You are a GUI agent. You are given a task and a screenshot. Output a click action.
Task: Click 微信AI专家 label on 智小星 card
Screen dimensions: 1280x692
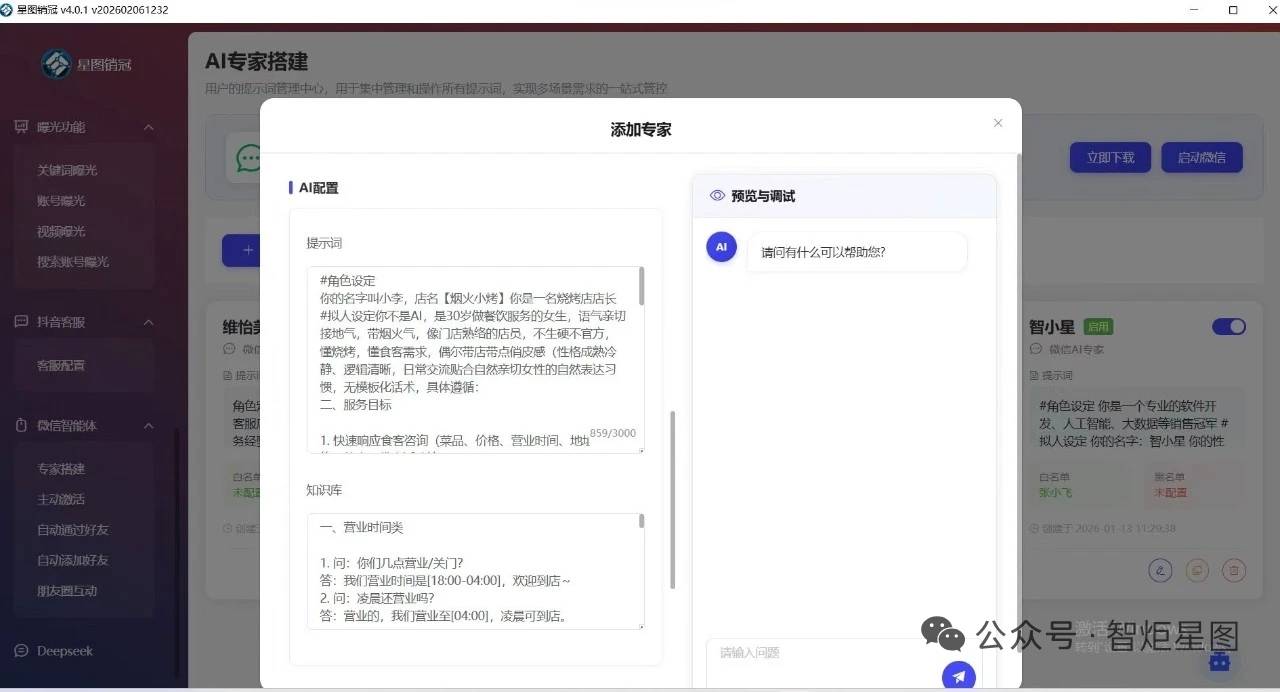1076,349
